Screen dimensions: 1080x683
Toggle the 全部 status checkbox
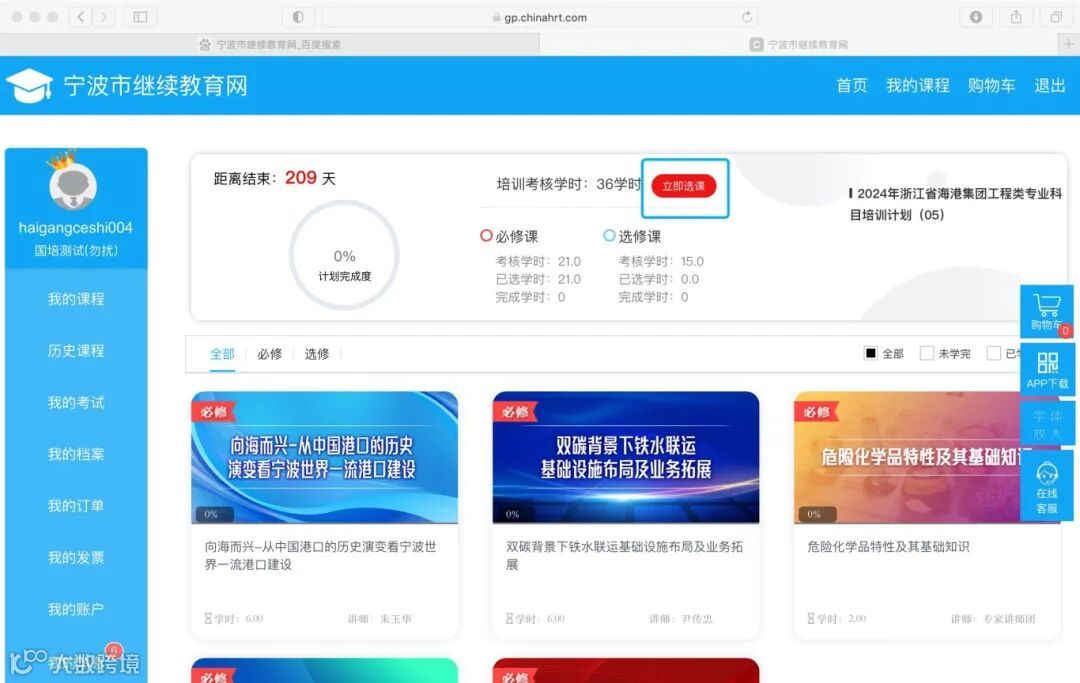coord(871,353)
